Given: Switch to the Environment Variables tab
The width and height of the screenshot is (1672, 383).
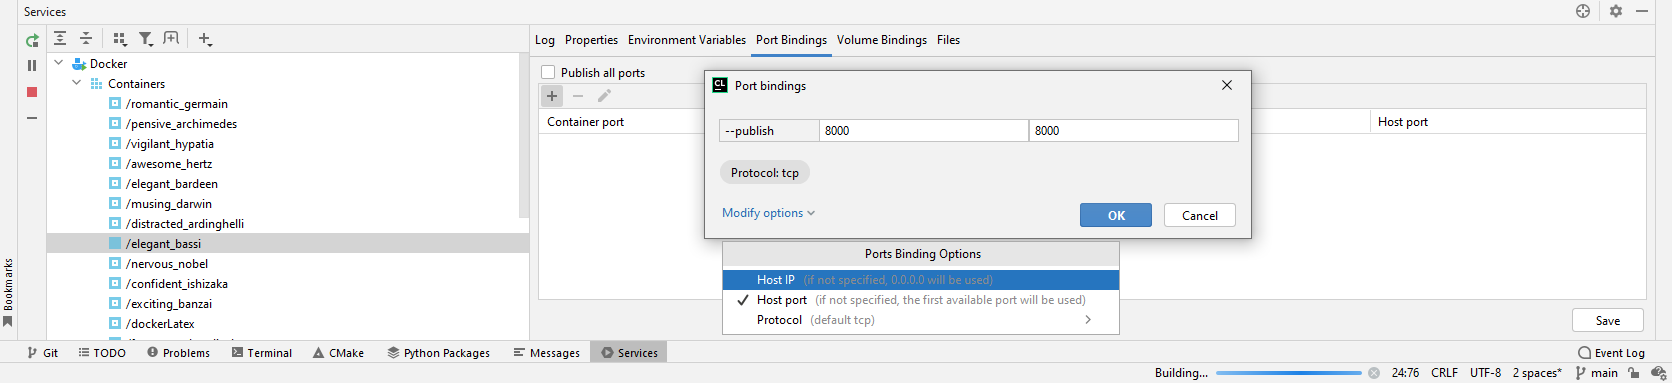Looking at the screenshot, I should point(687,40).
